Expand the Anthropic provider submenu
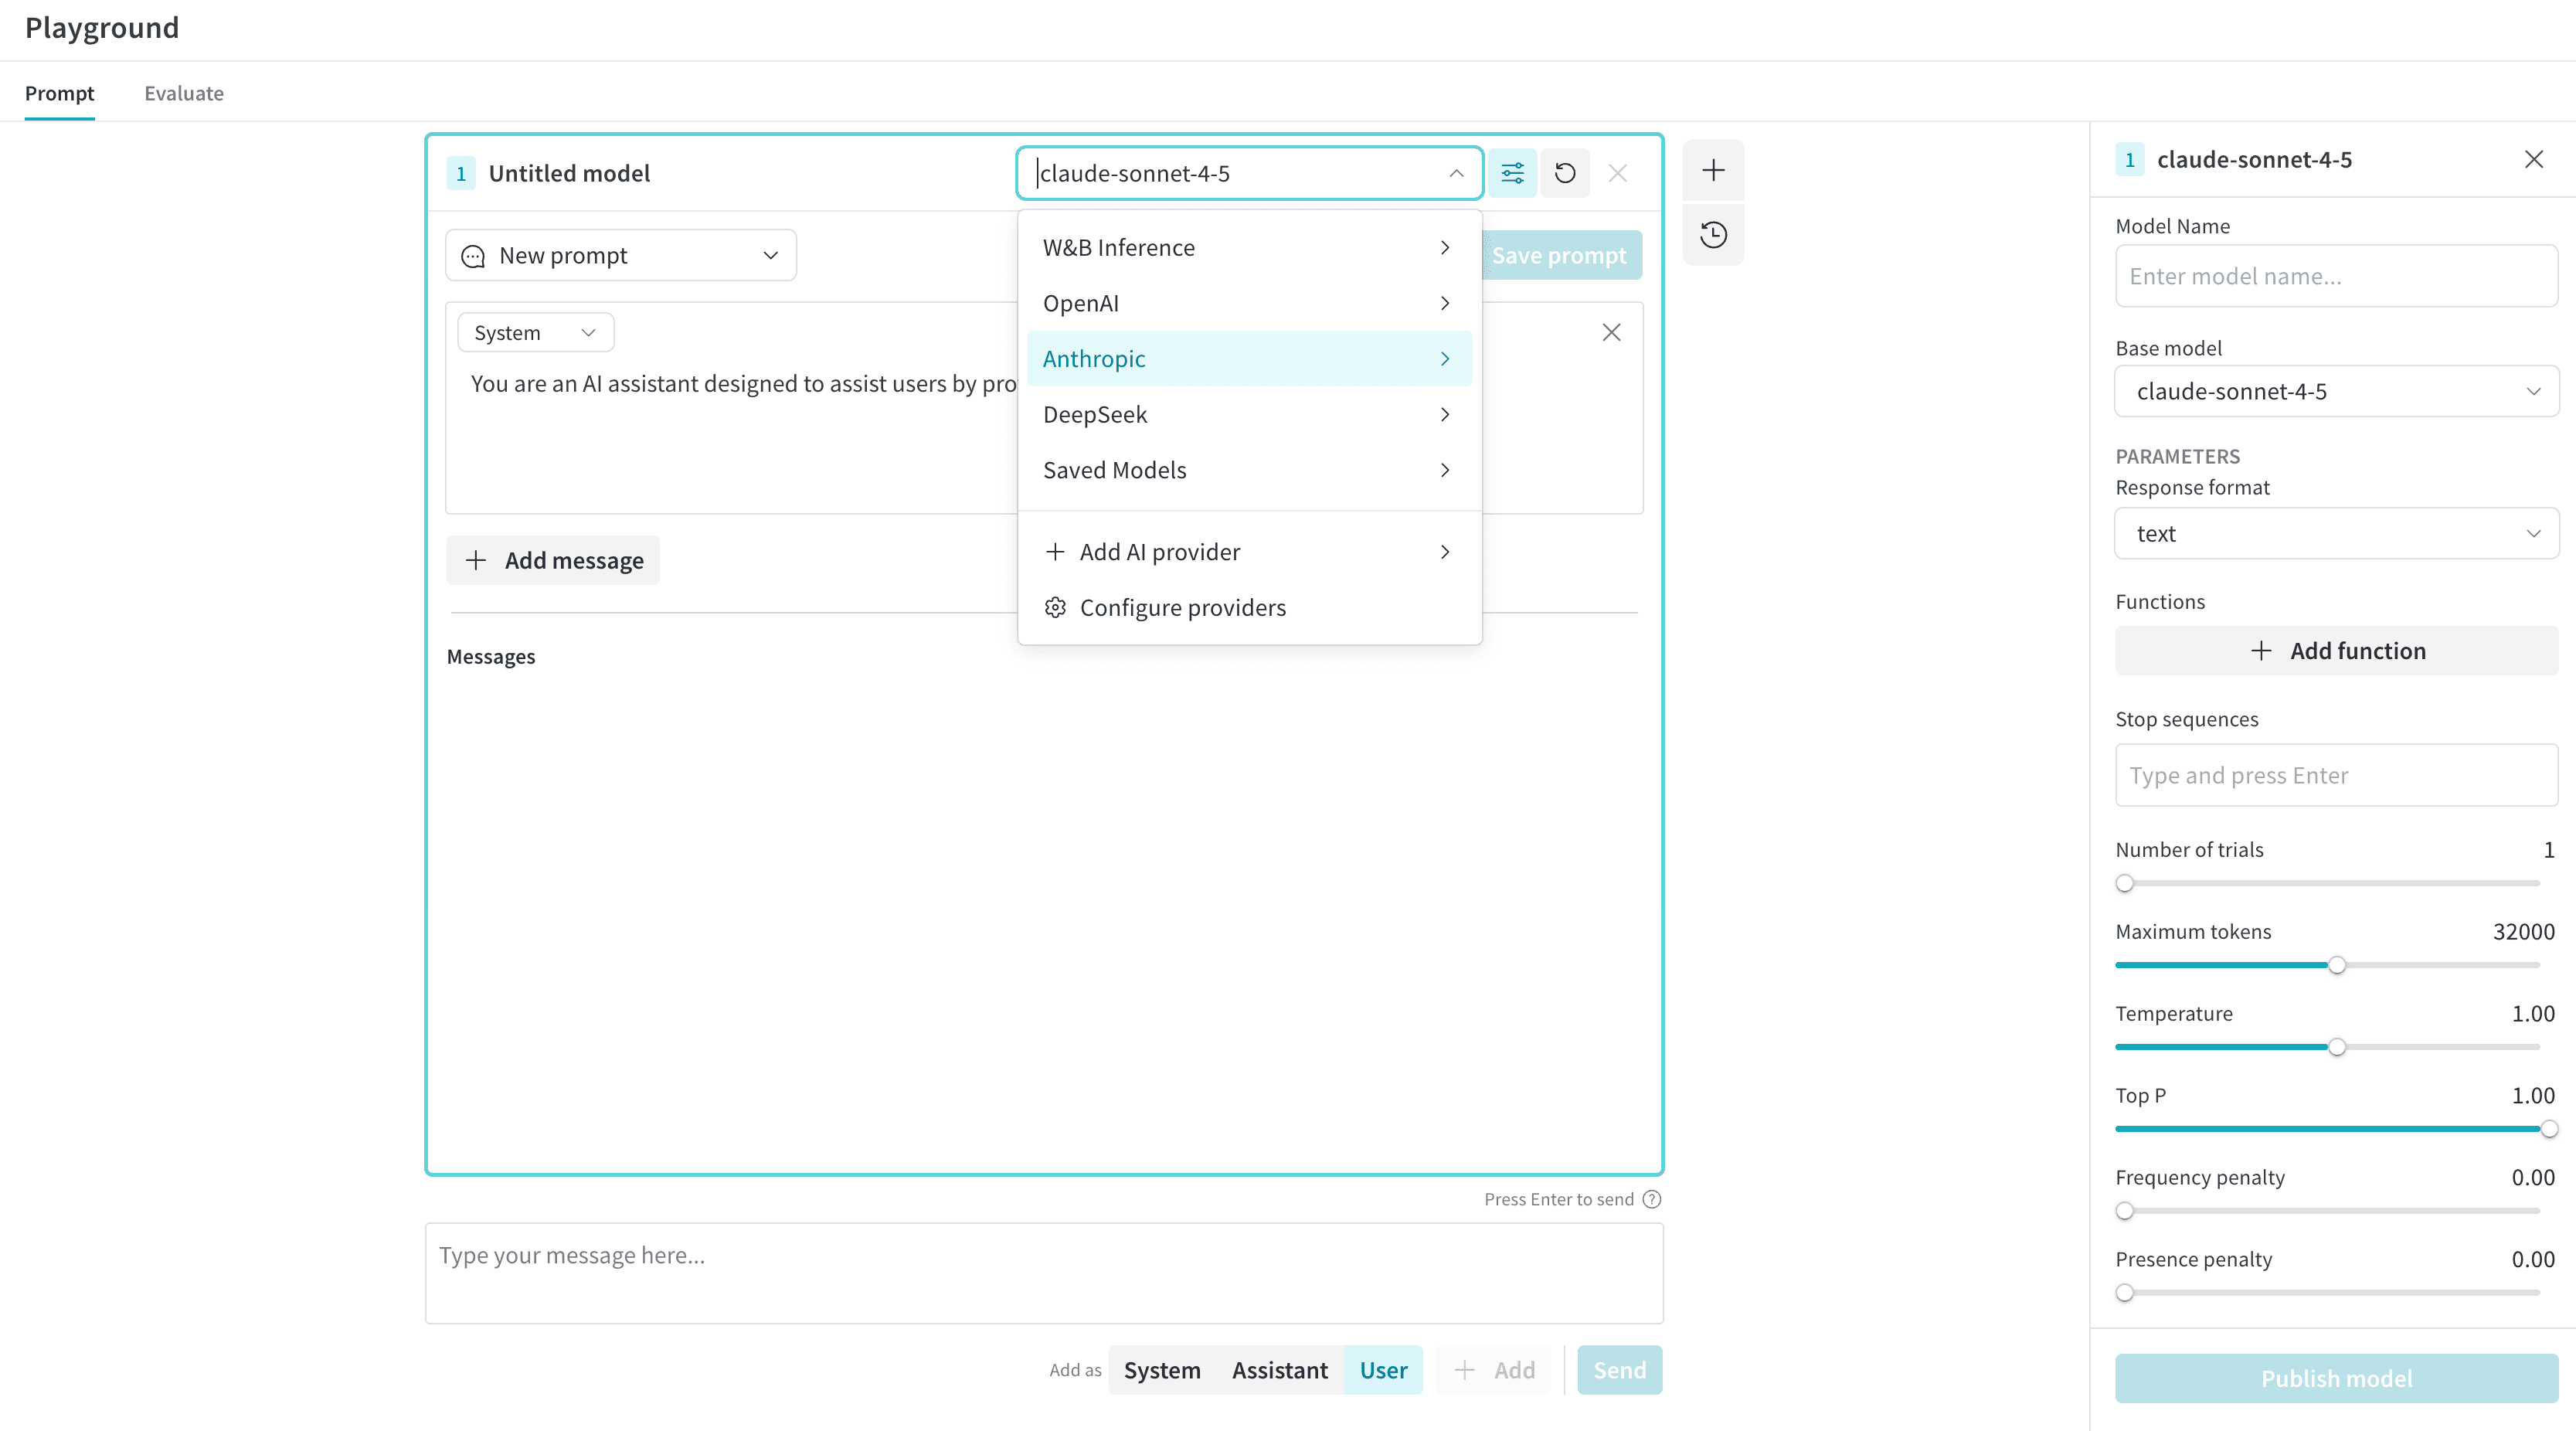This screenshot has width=2576, height=1431. 1249,358
